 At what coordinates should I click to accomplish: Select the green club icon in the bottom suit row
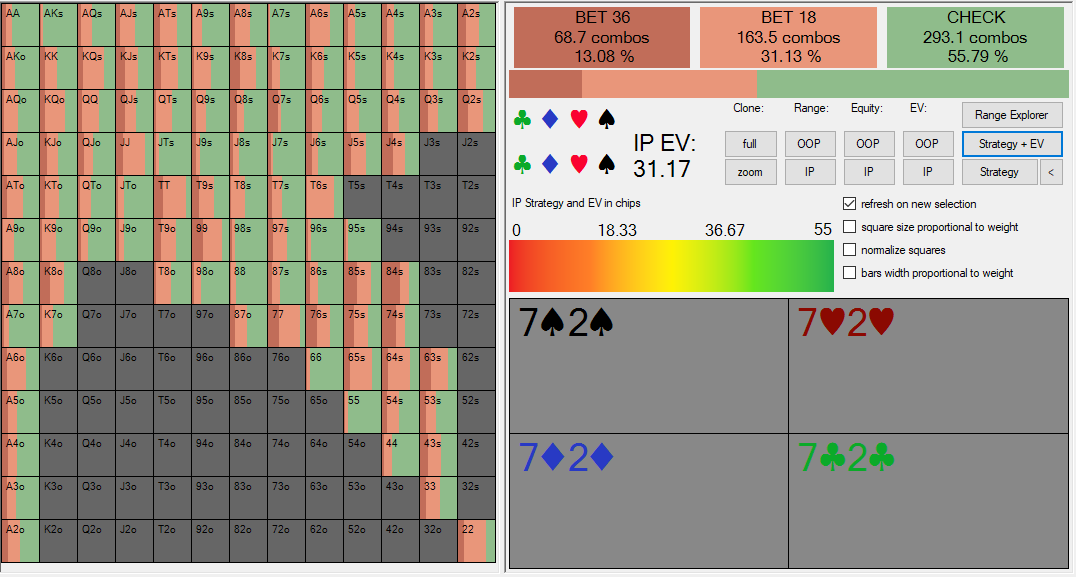tap(521, 163)
